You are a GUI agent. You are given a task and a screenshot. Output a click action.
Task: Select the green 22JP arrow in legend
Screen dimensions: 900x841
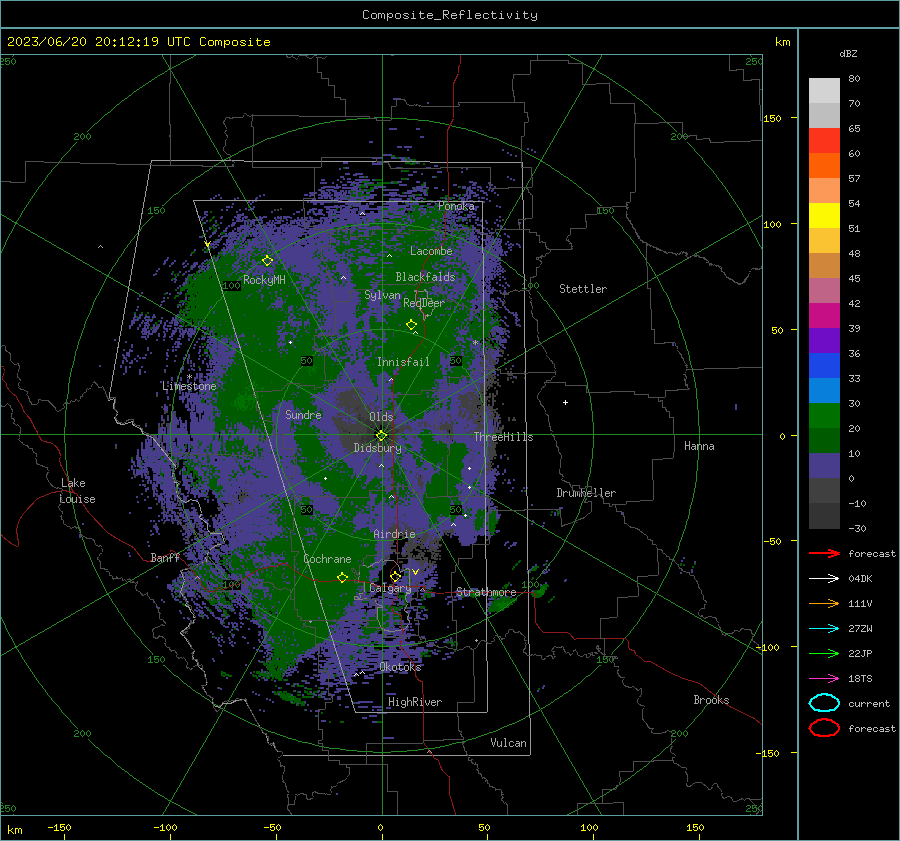pos(824,653)
